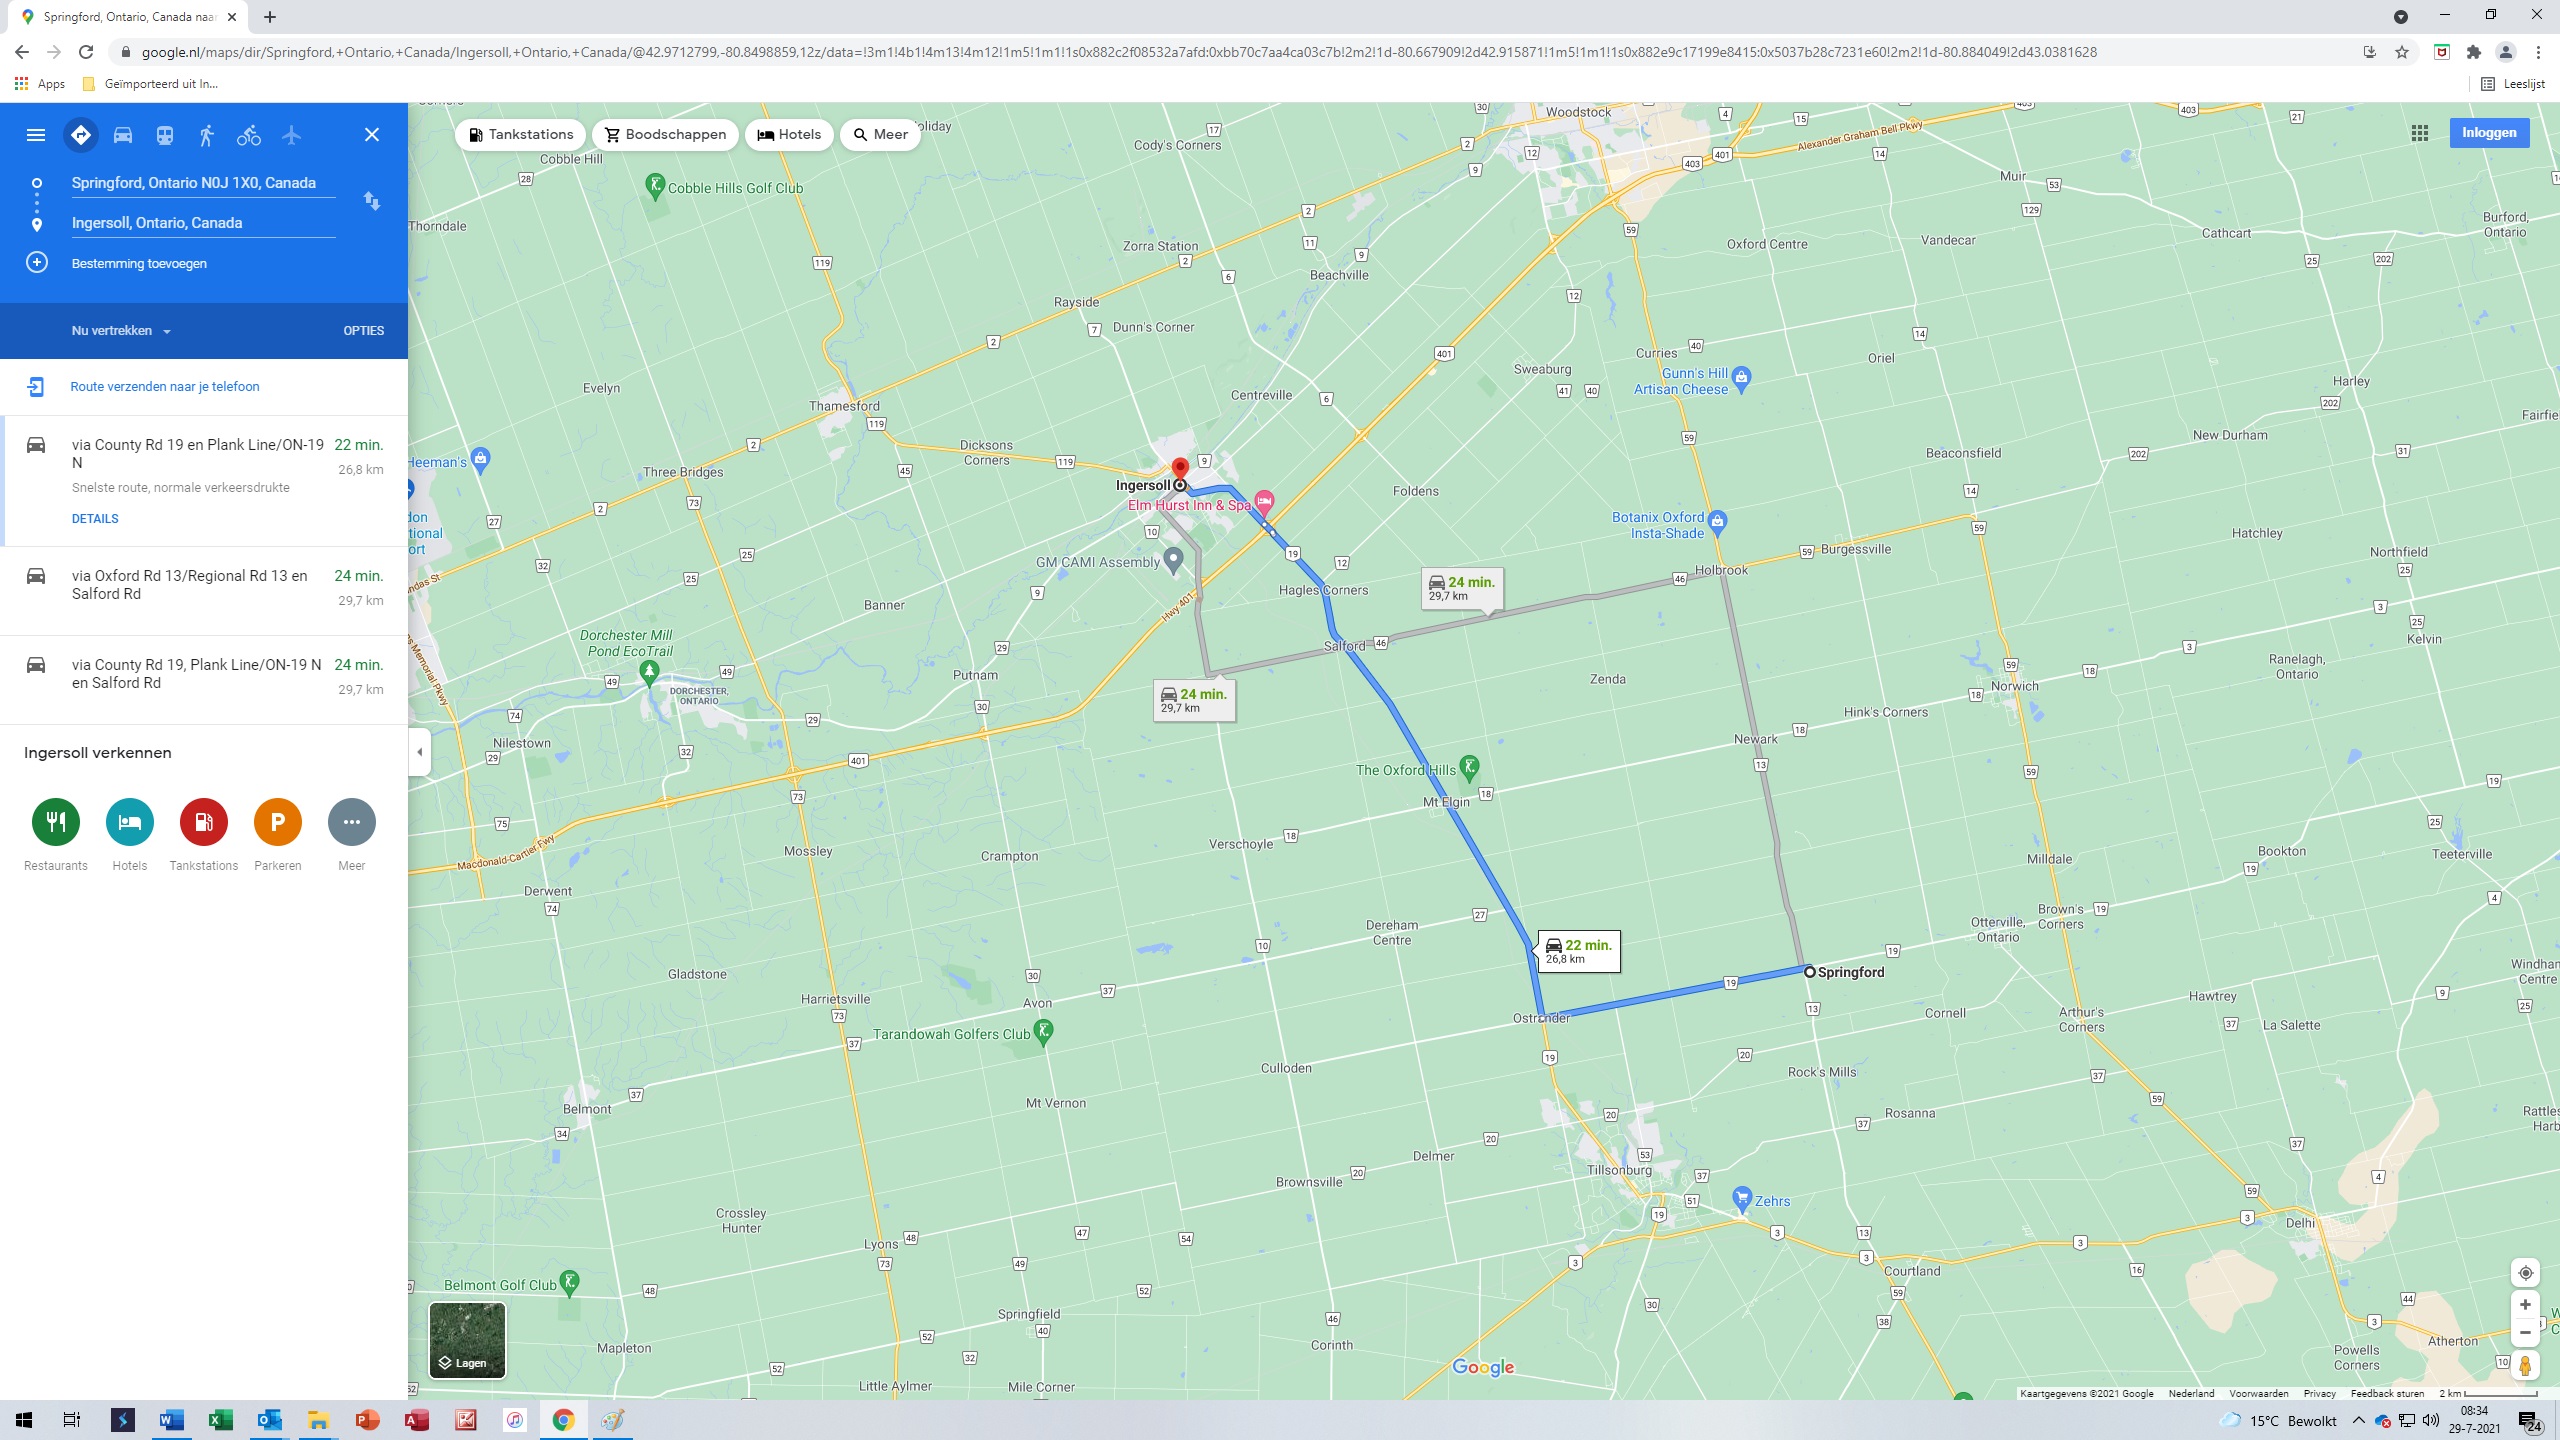Open Outlook from taskbar
Screen dimensions: 2560x1440
pos(269,1420)
